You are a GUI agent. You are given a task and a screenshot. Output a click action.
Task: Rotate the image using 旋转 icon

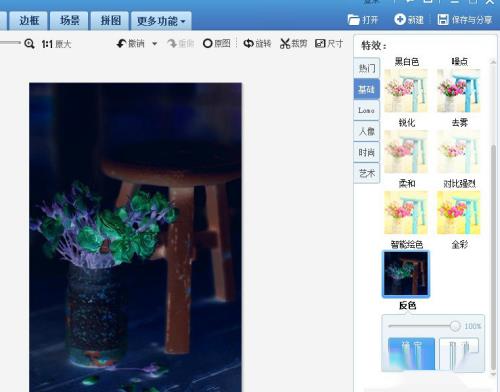click(248, 43)
